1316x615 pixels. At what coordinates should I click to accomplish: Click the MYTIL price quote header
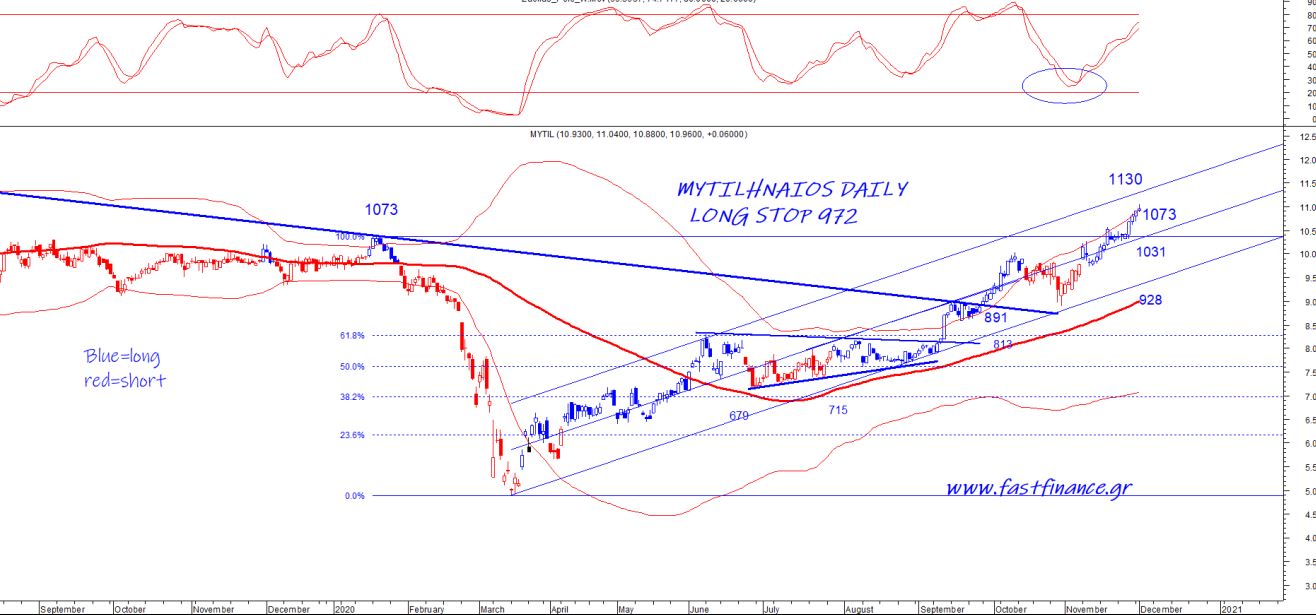[x=657, y=133]
